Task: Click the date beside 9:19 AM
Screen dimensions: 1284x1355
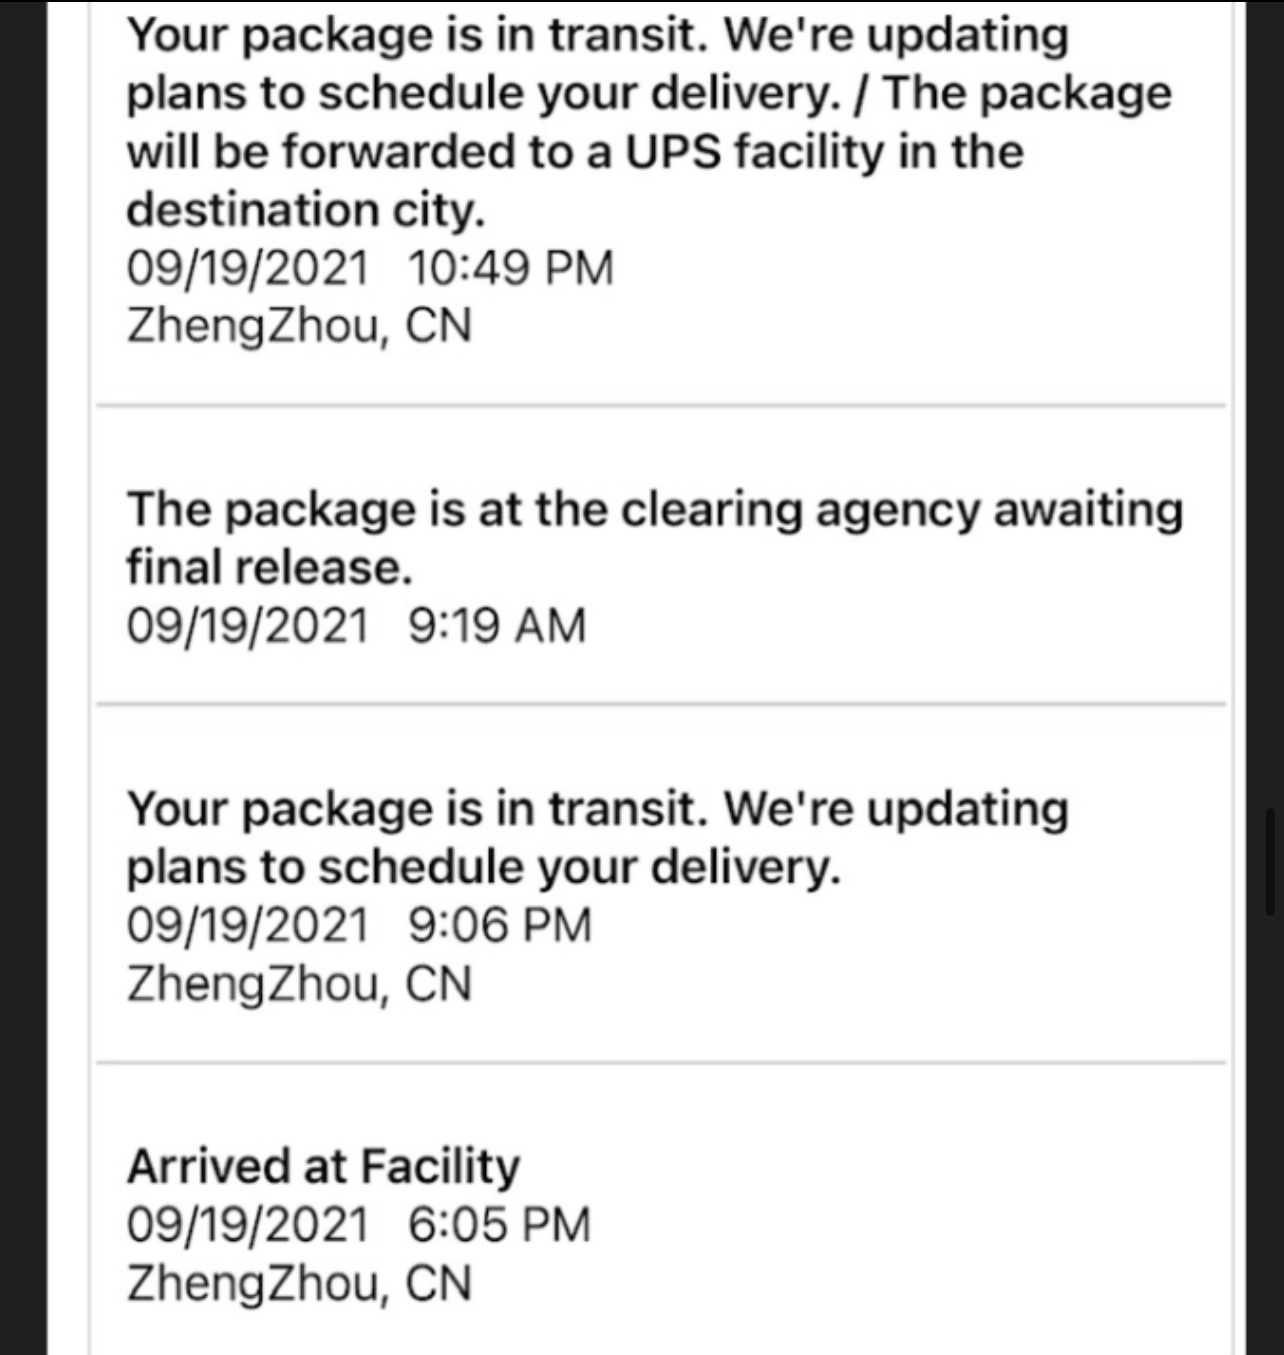Action: pyautogui.click(x=247, y=626)
